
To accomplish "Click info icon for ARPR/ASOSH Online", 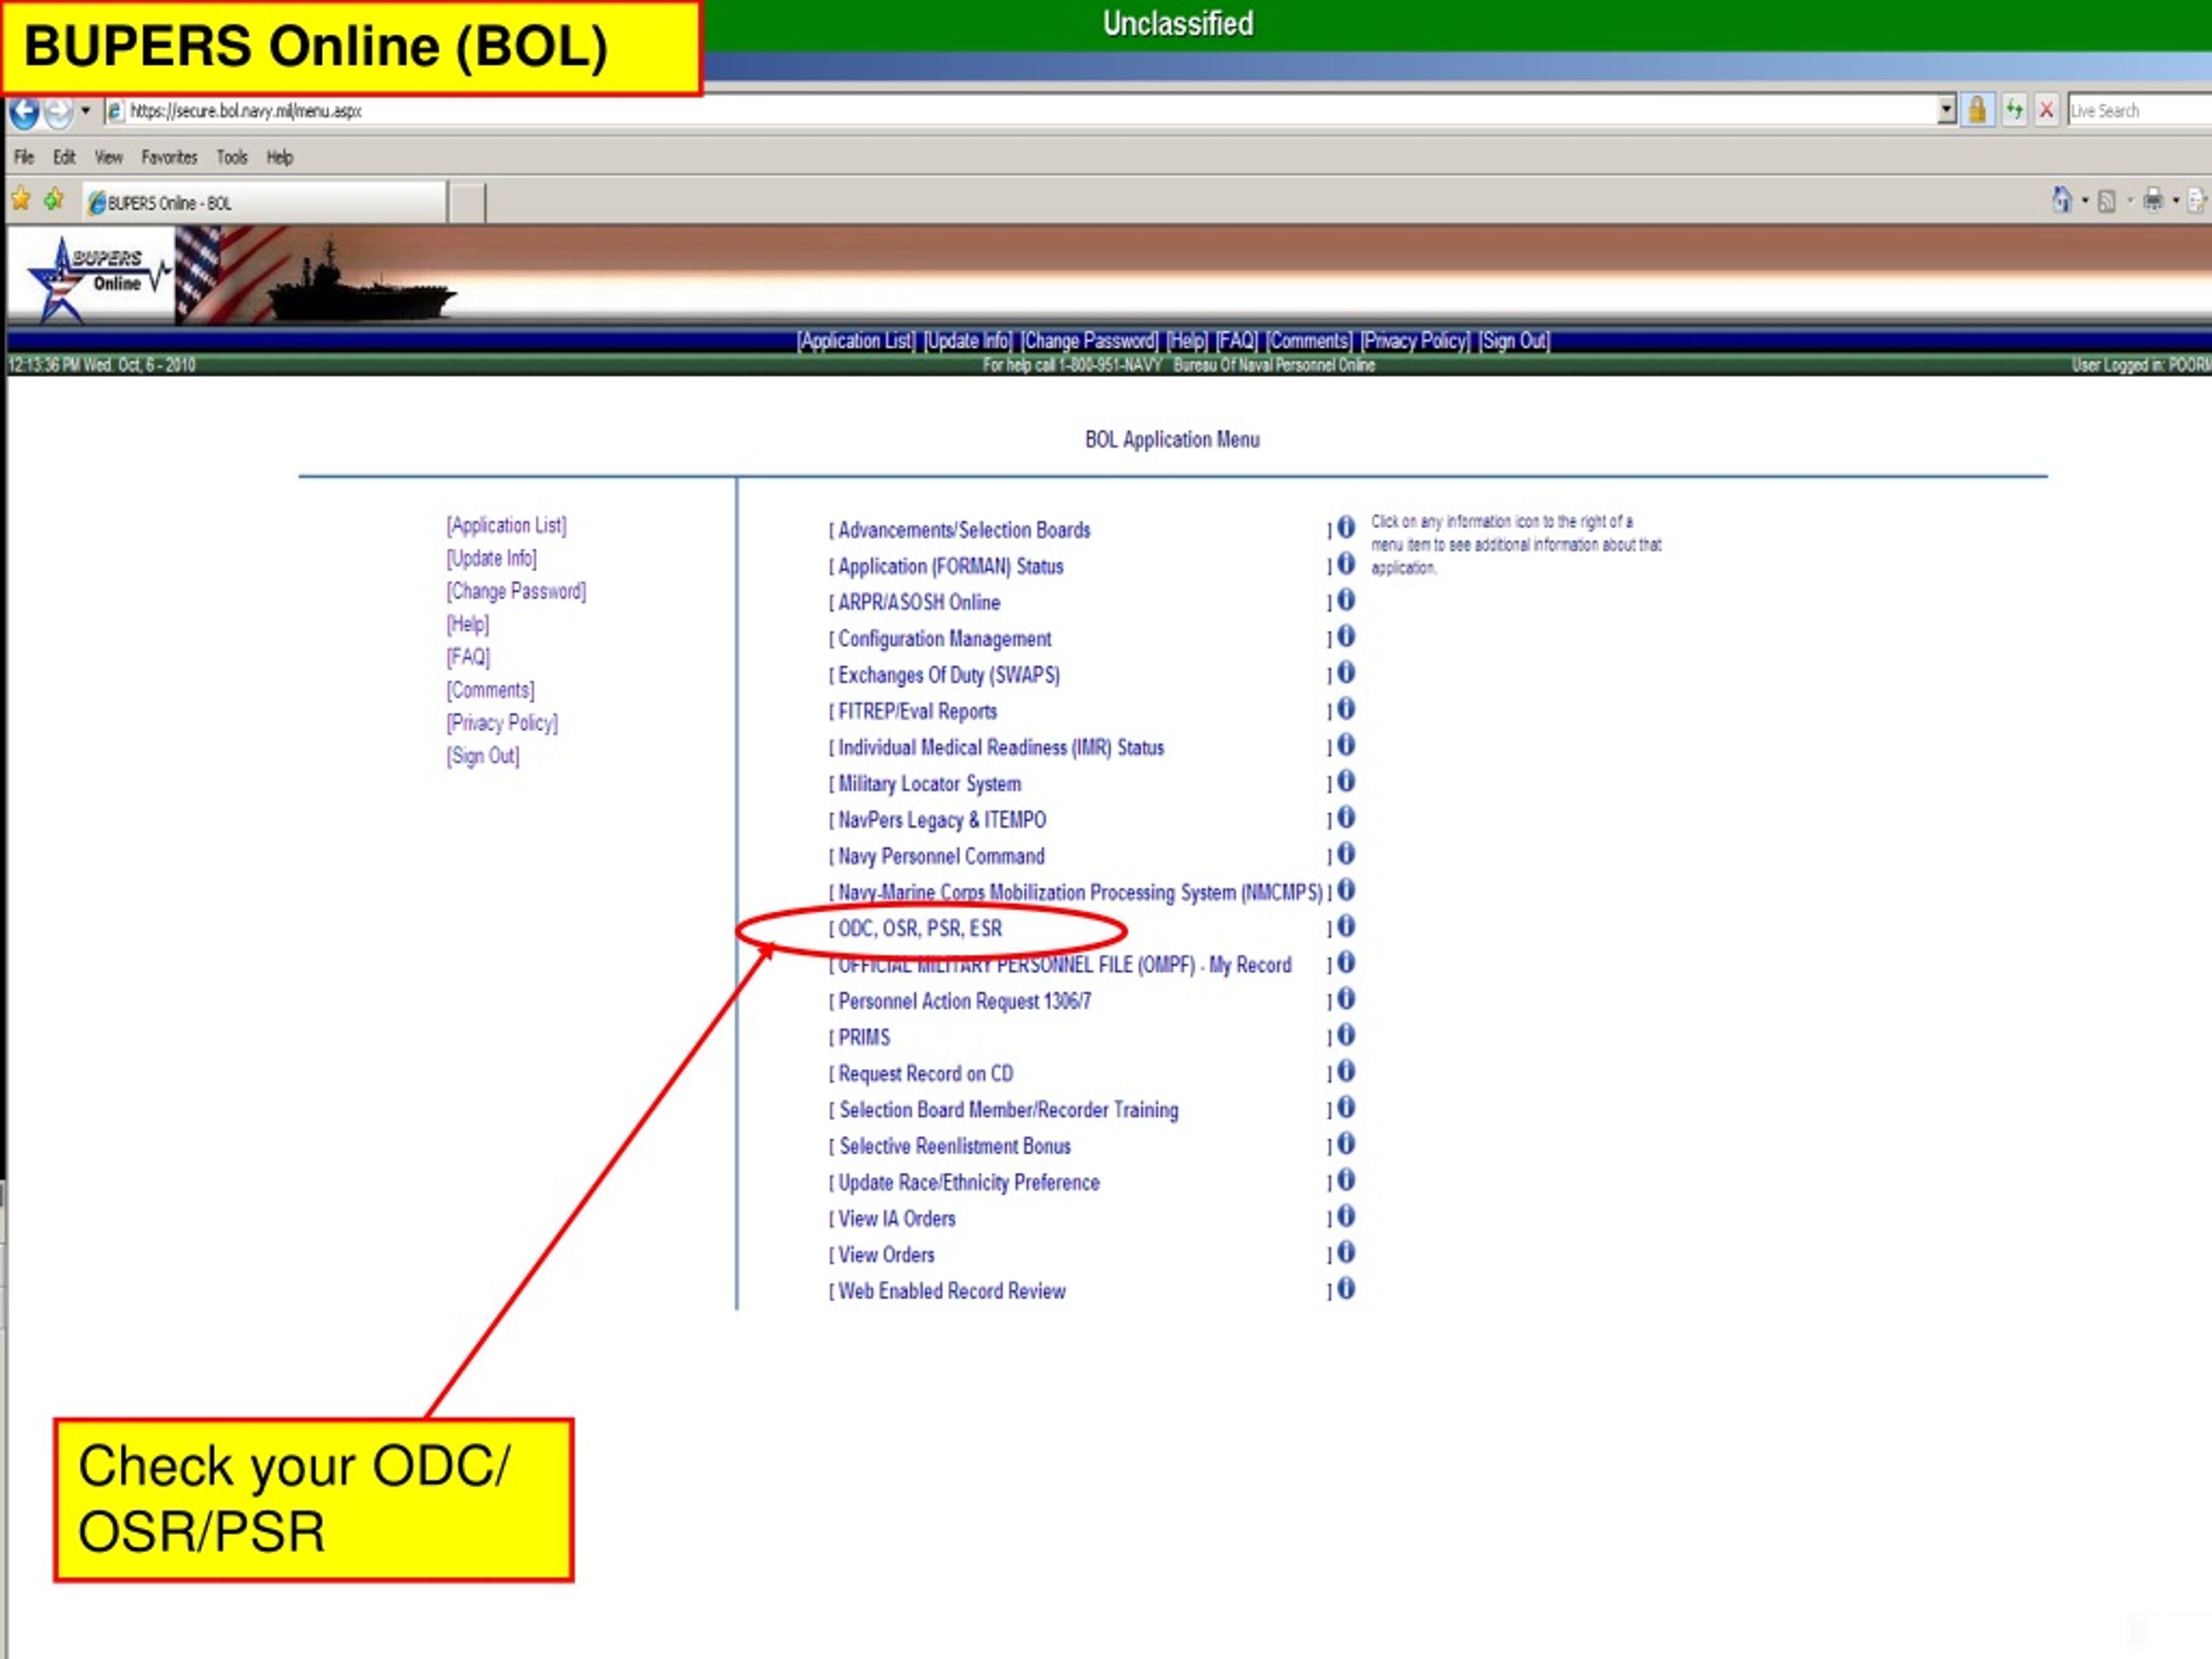I will (1346, 599).
